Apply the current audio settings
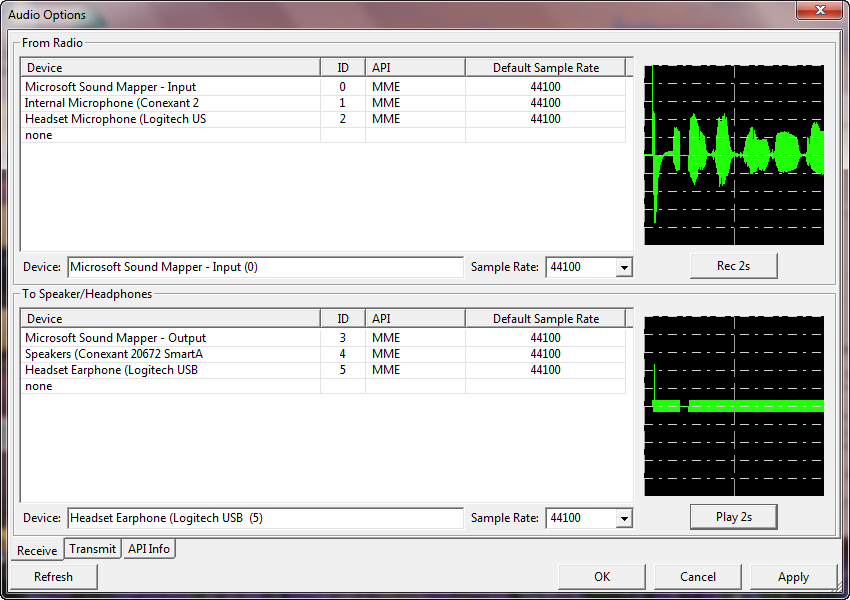This screenshot has width=850, height=600. pyautogui.click(x=793, y=576)
